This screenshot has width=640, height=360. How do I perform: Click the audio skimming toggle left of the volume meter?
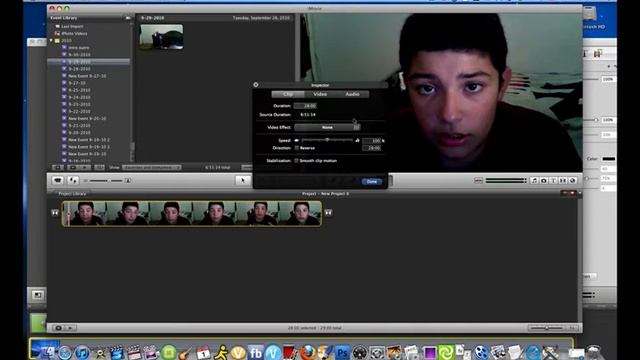tap(478, 180)
